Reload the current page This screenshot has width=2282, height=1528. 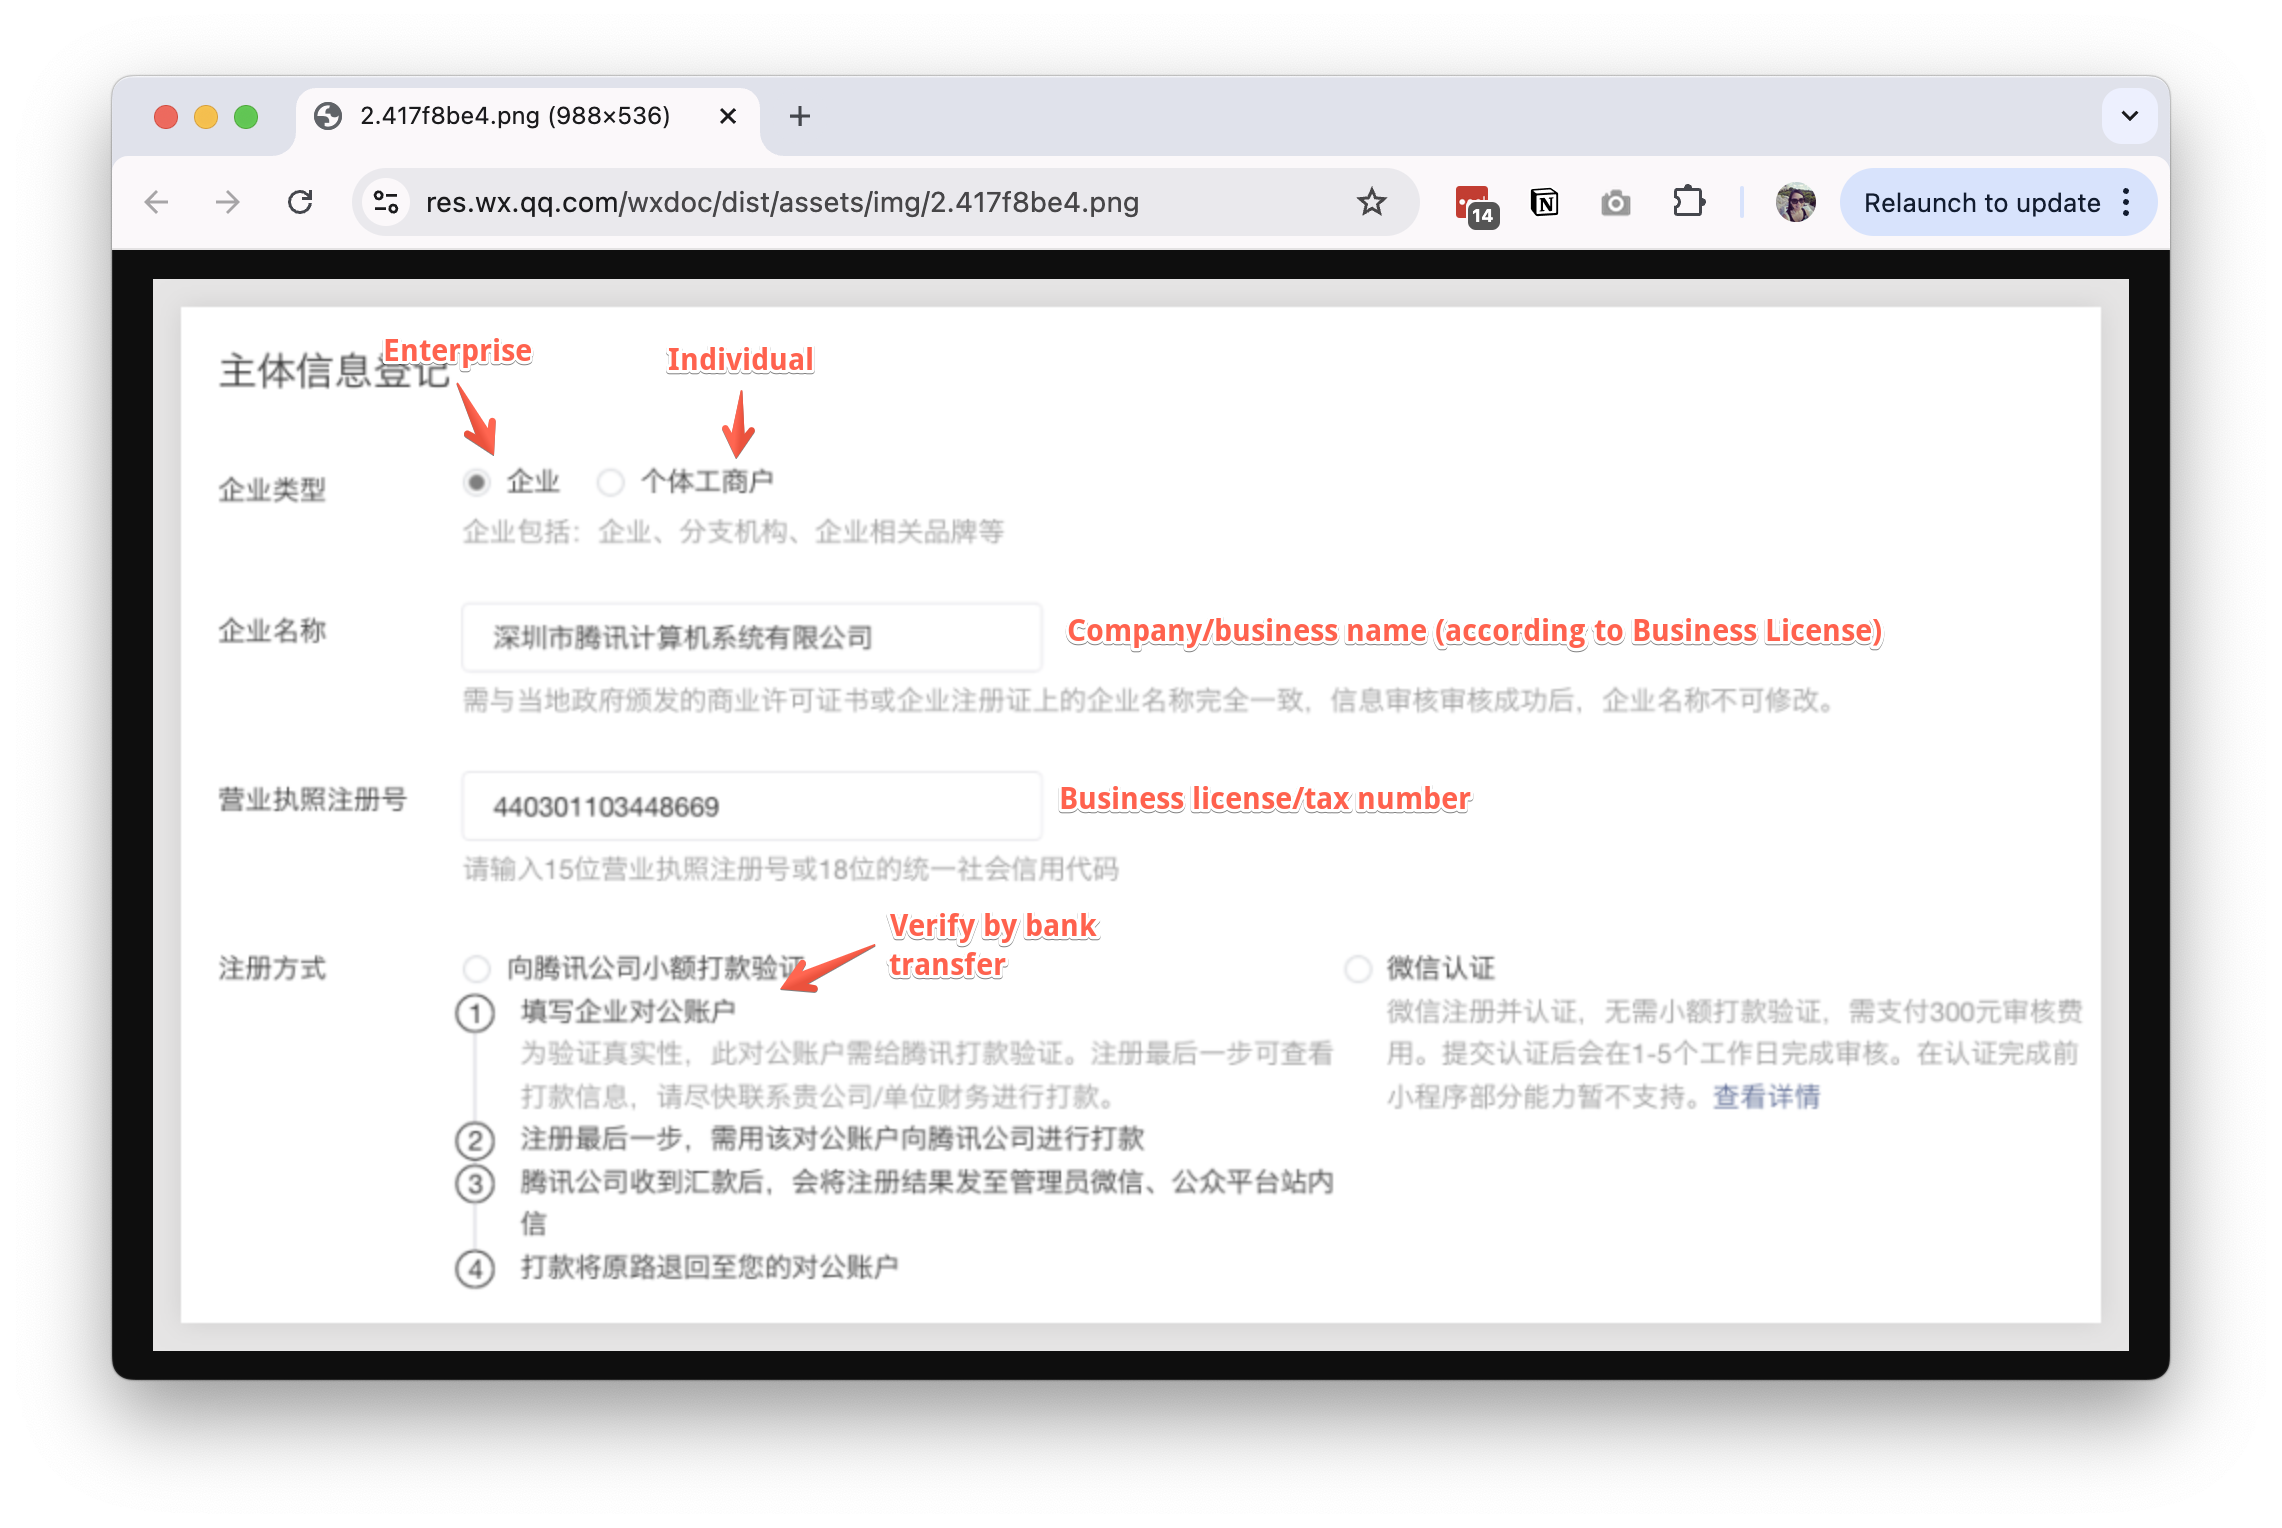(300, 202)
